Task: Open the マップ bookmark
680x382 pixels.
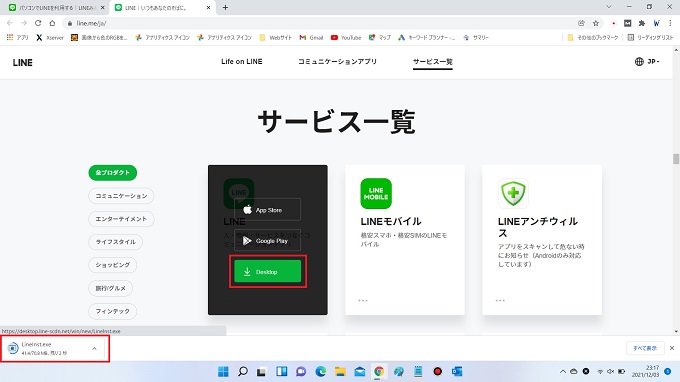Action: (x=379, y=38)
